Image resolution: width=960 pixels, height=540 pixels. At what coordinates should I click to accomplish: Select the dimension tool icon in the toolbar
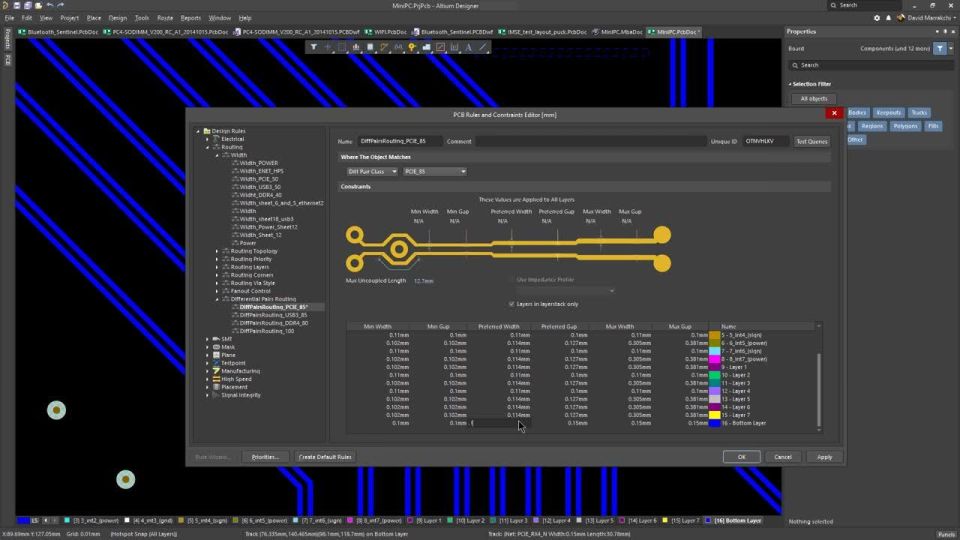(x=454, y=47)
